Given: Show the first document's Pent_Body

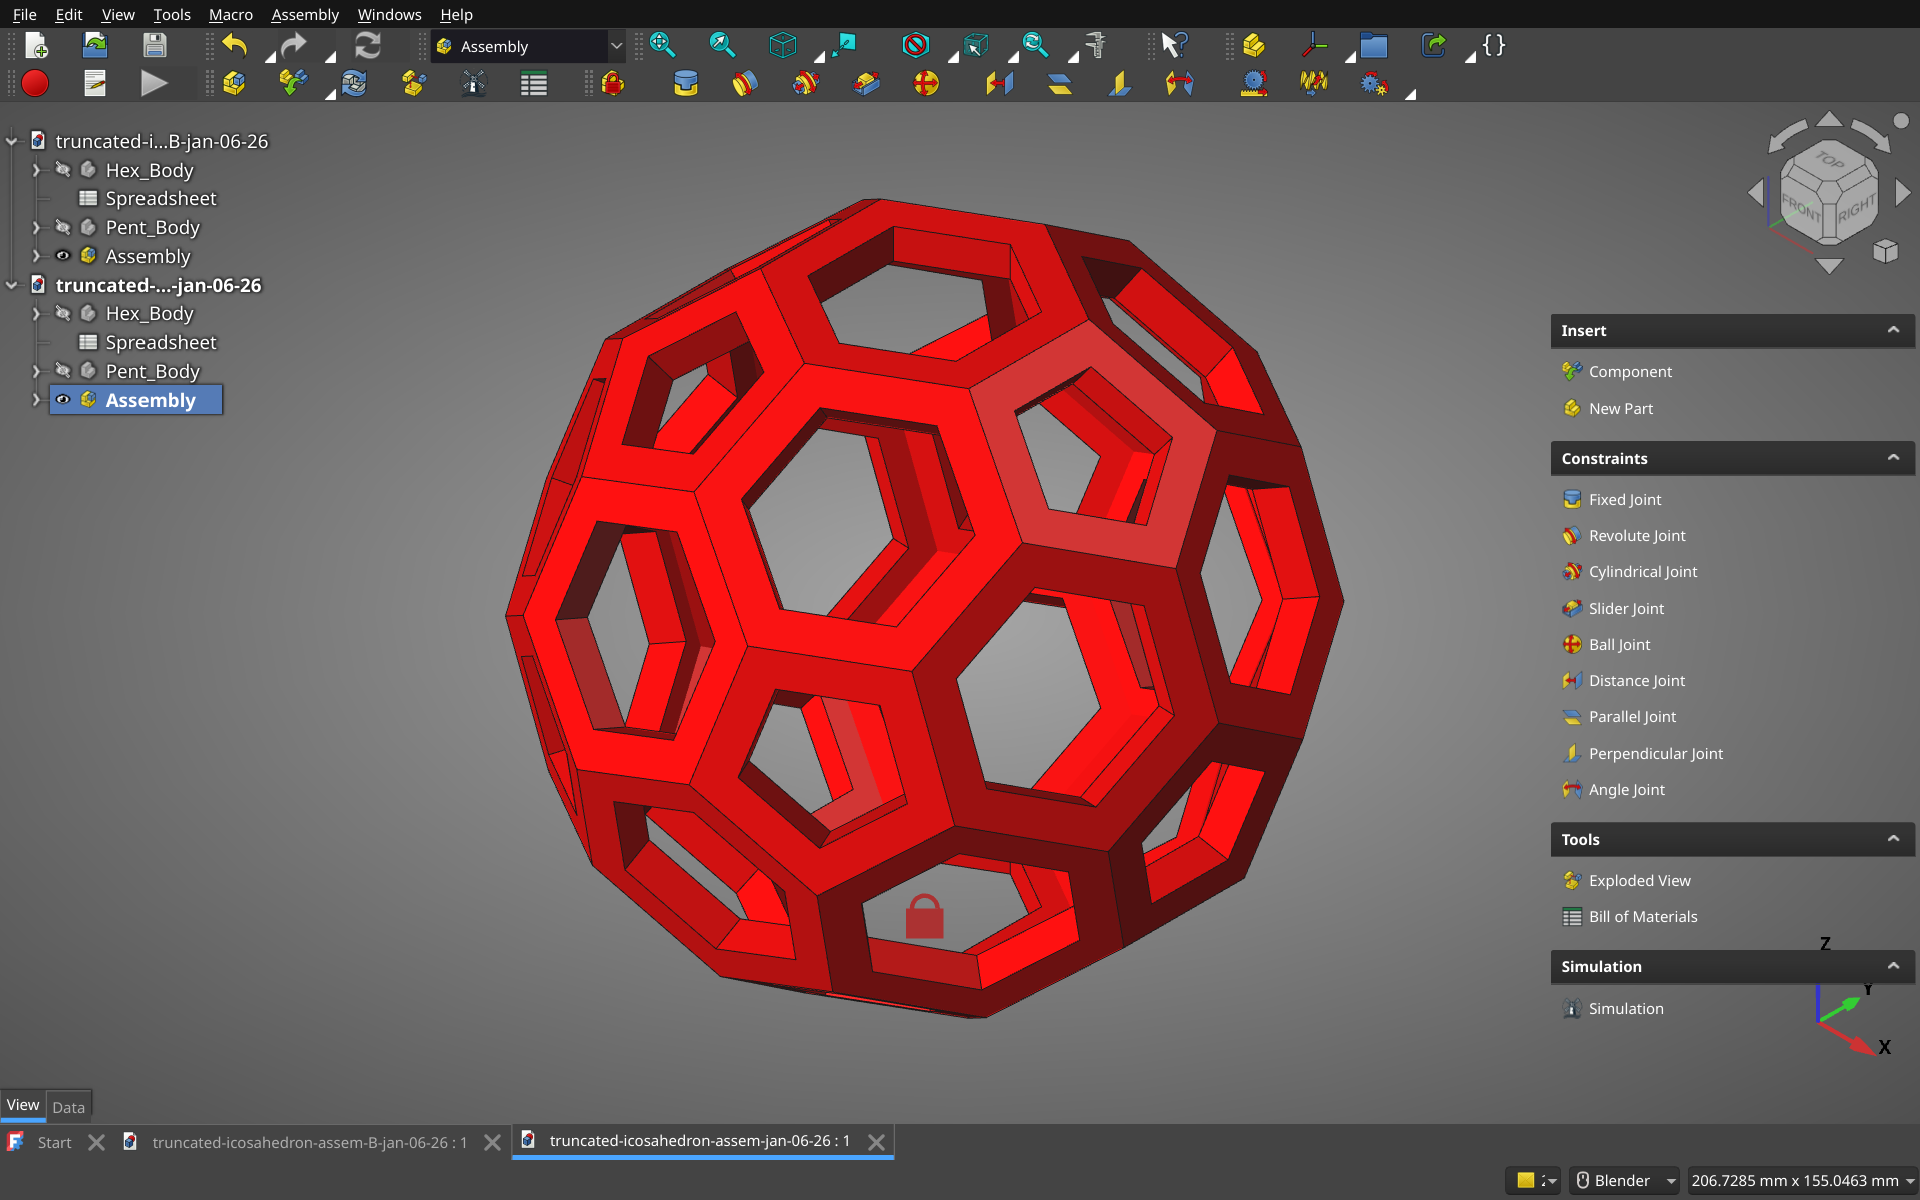Looking at the screenshot, I should (x=63, y=227).
